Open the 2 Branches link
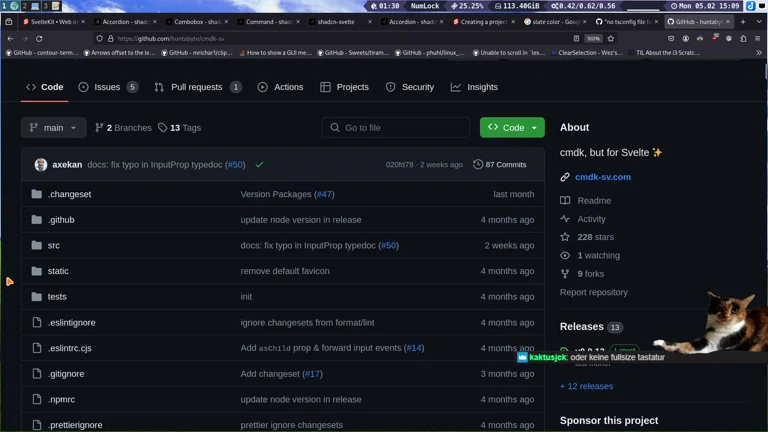 pyautogui.click(x=123, y=128)
